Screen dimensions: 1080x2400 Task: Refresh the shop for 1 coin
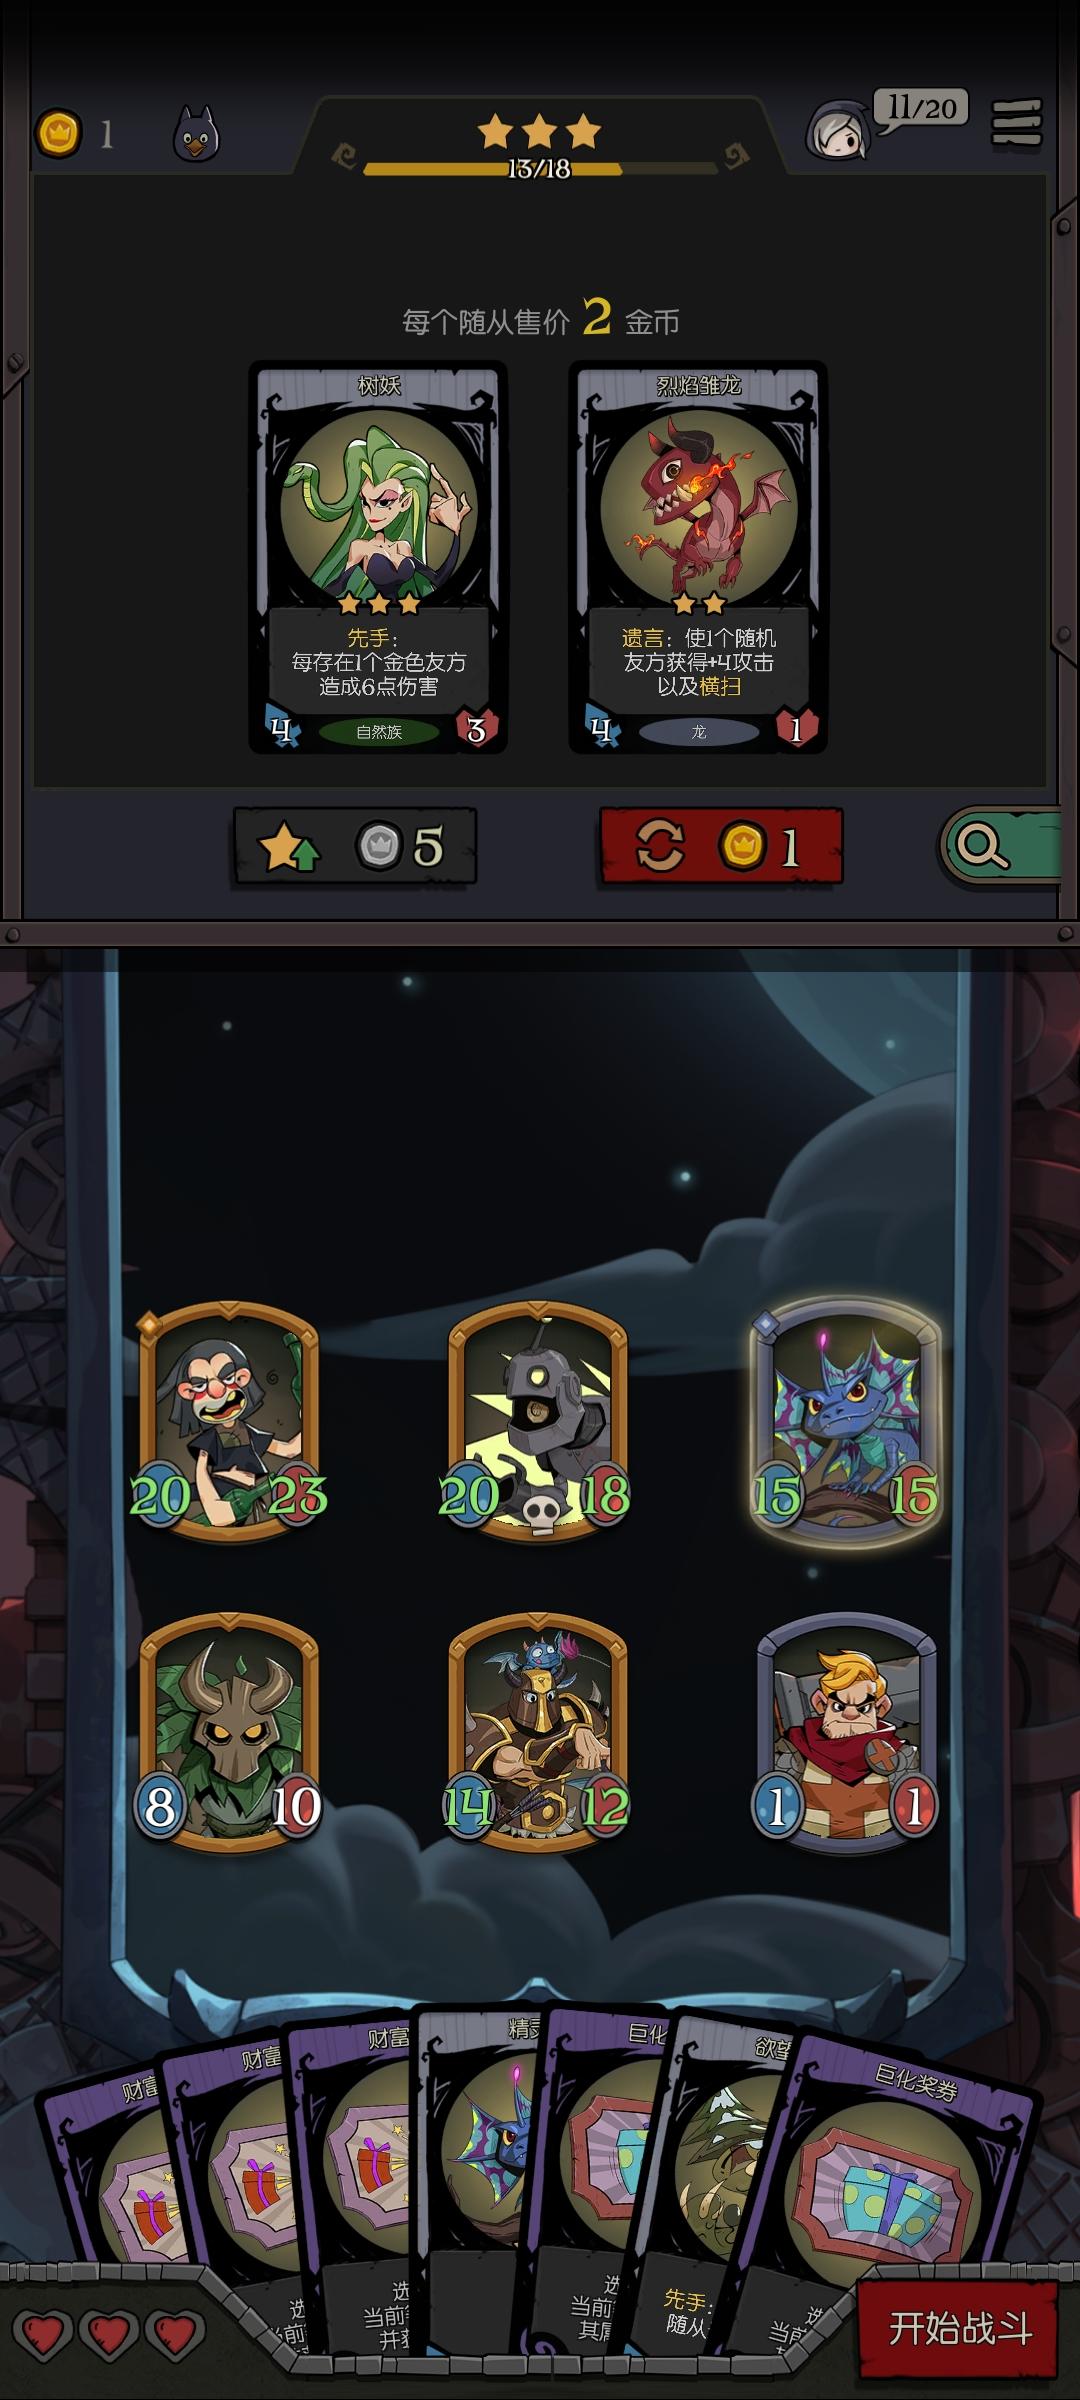point(721,847)
